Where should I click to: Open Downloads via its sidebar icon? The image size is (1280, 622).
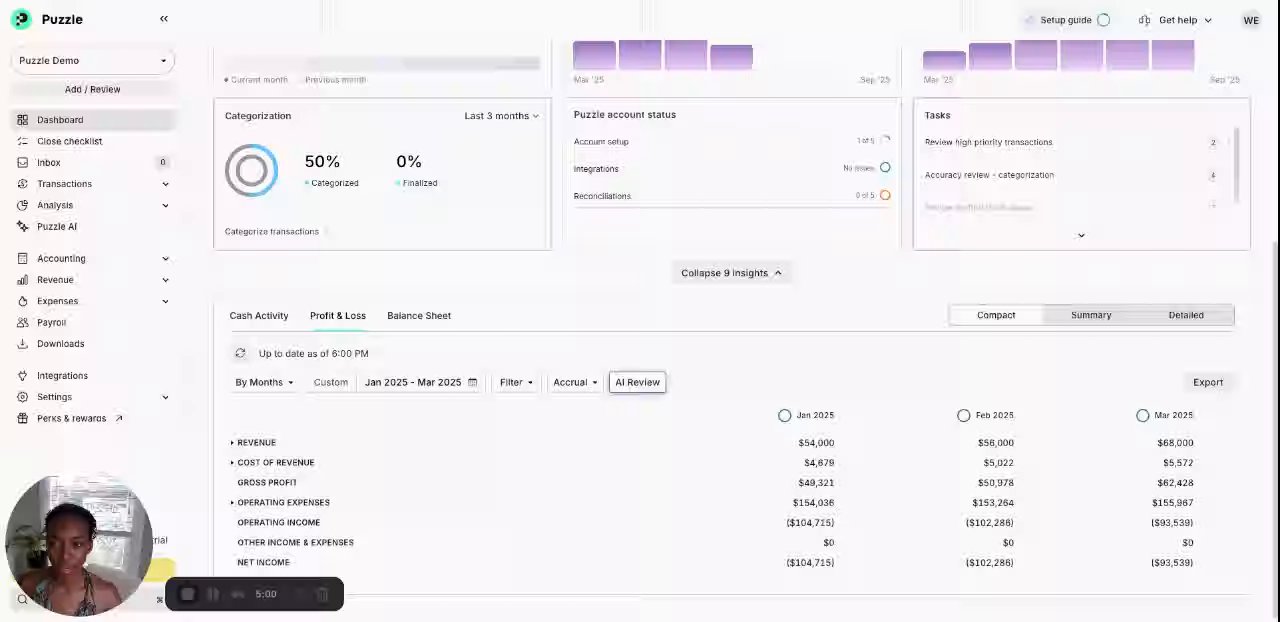[x=22, y=344]
